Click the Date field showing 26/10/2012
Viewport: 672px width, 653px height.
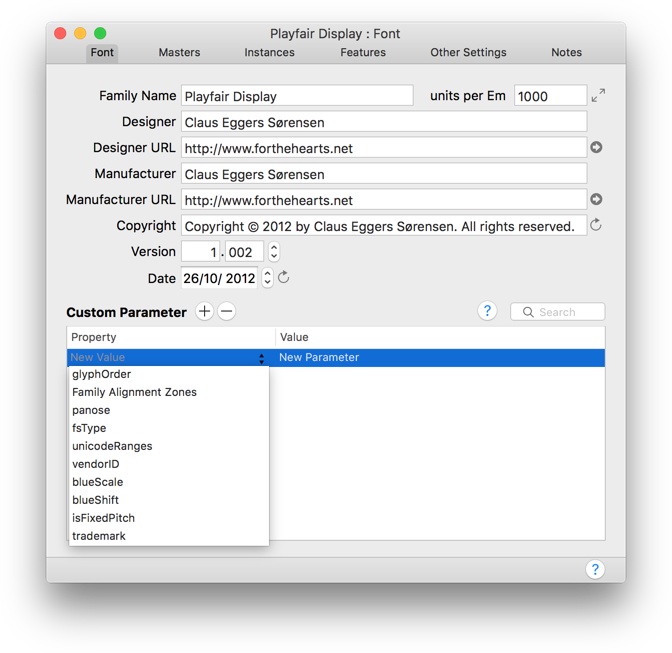219,278
